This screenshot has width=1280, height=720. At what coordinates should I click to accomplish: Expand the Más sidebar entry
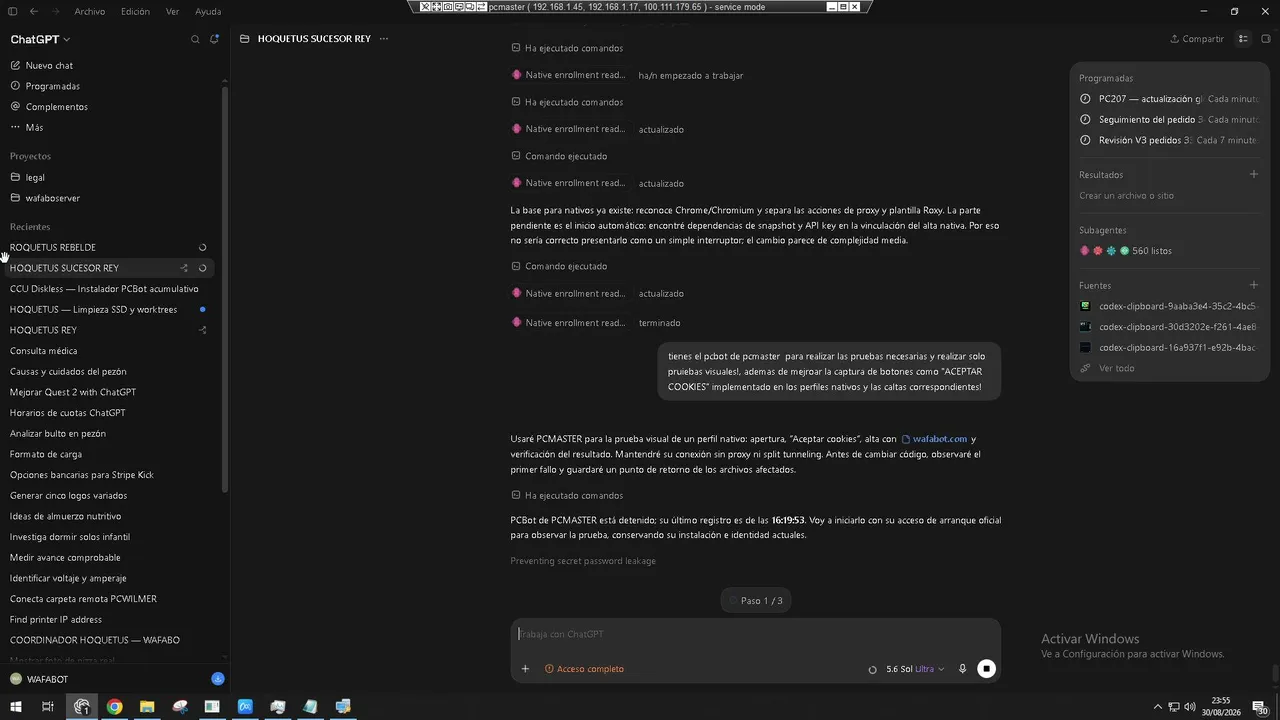tap(27, 128)
